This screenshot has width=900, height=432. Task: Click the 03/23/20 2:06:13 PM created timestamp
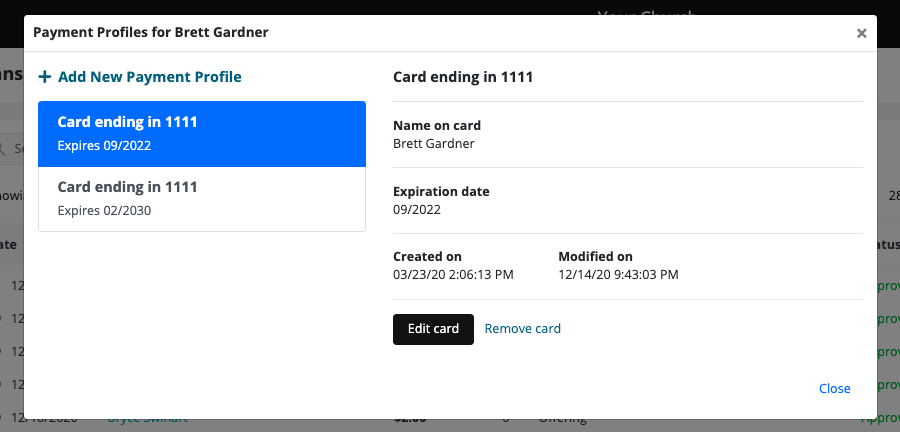(453, 274)
